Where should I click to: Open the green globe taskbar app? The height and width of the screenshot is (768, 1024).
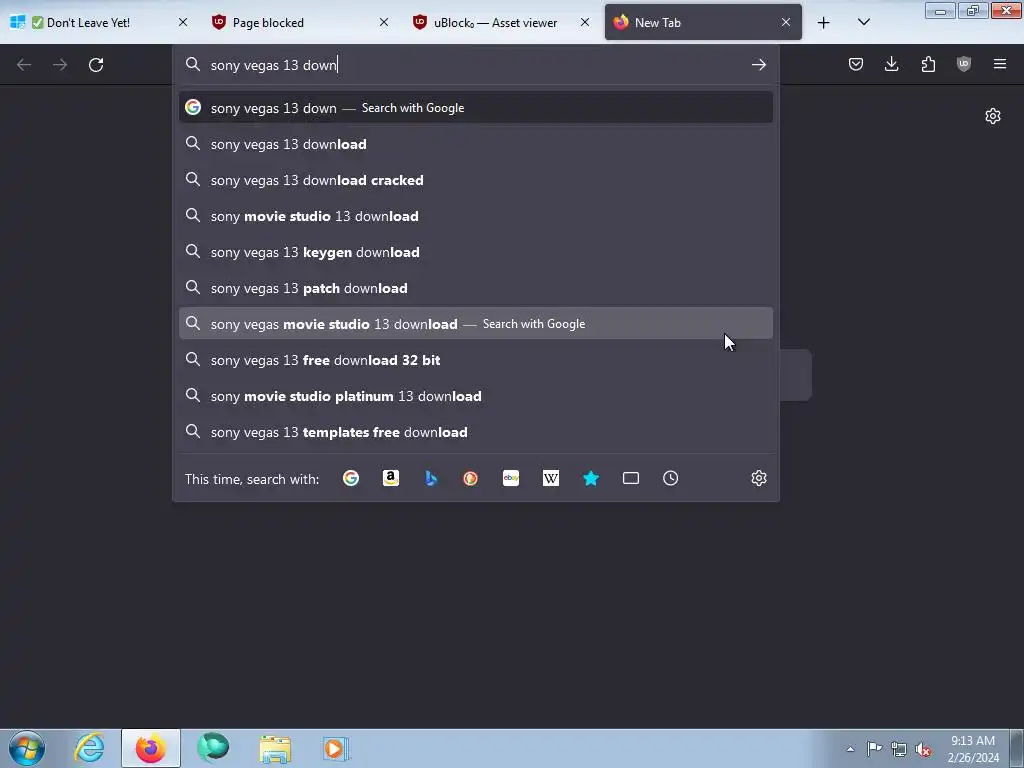(213, 748)
